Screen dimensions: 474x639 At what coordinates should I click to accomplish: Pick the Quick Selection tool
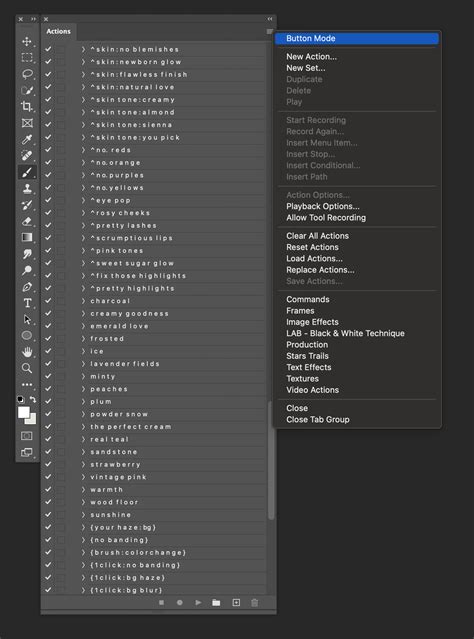[27, 90]
